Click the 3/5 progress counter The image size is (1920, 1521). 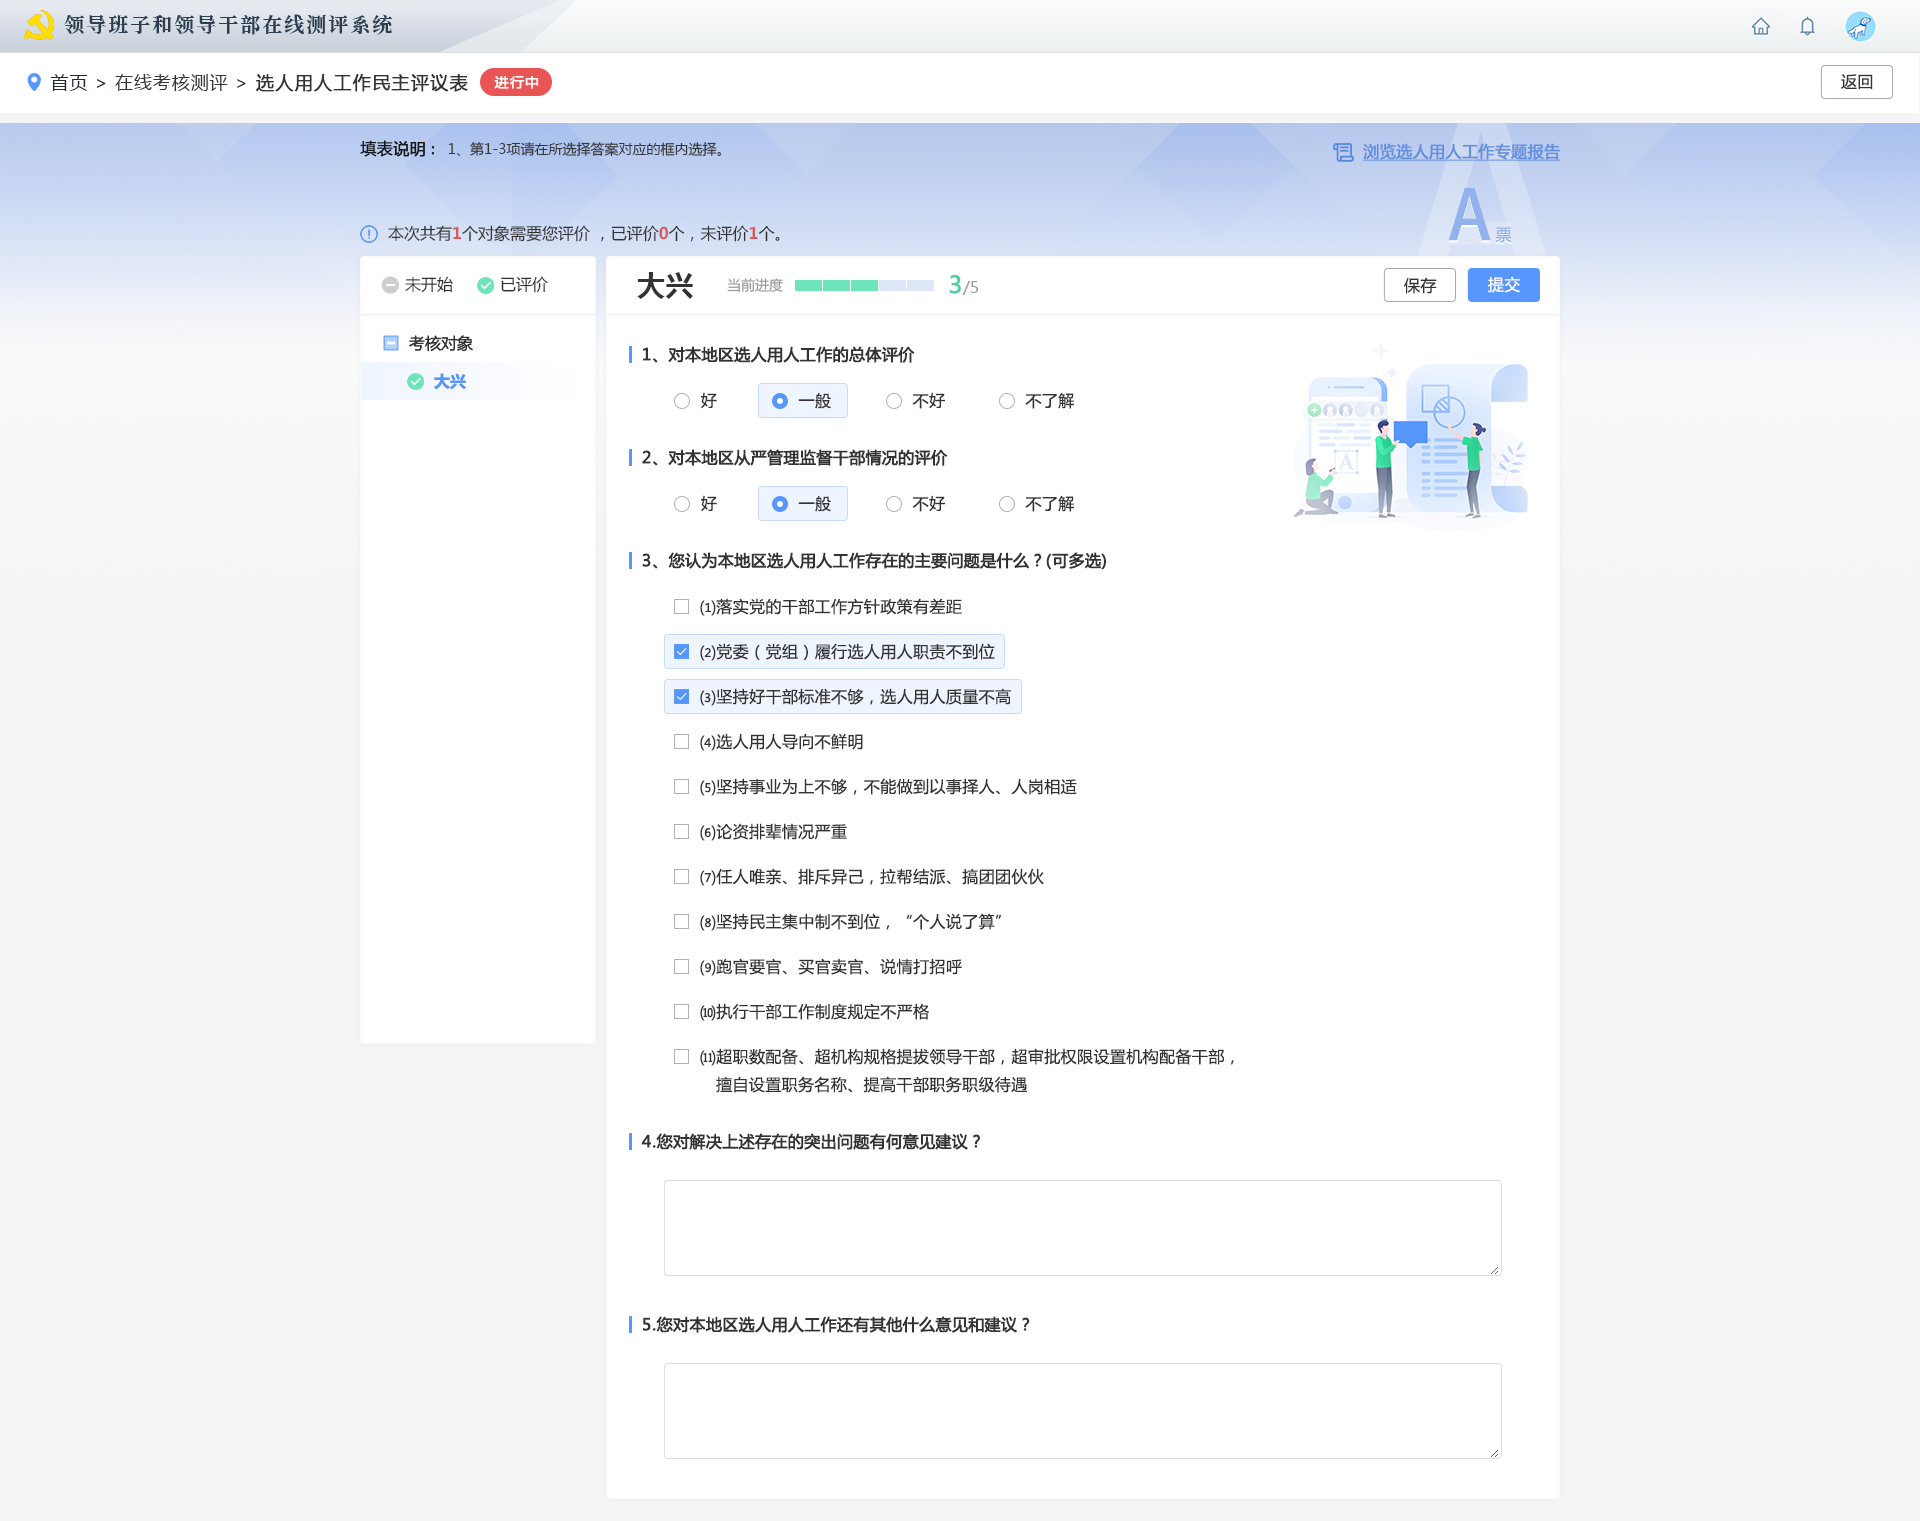(x=963, y=285)
